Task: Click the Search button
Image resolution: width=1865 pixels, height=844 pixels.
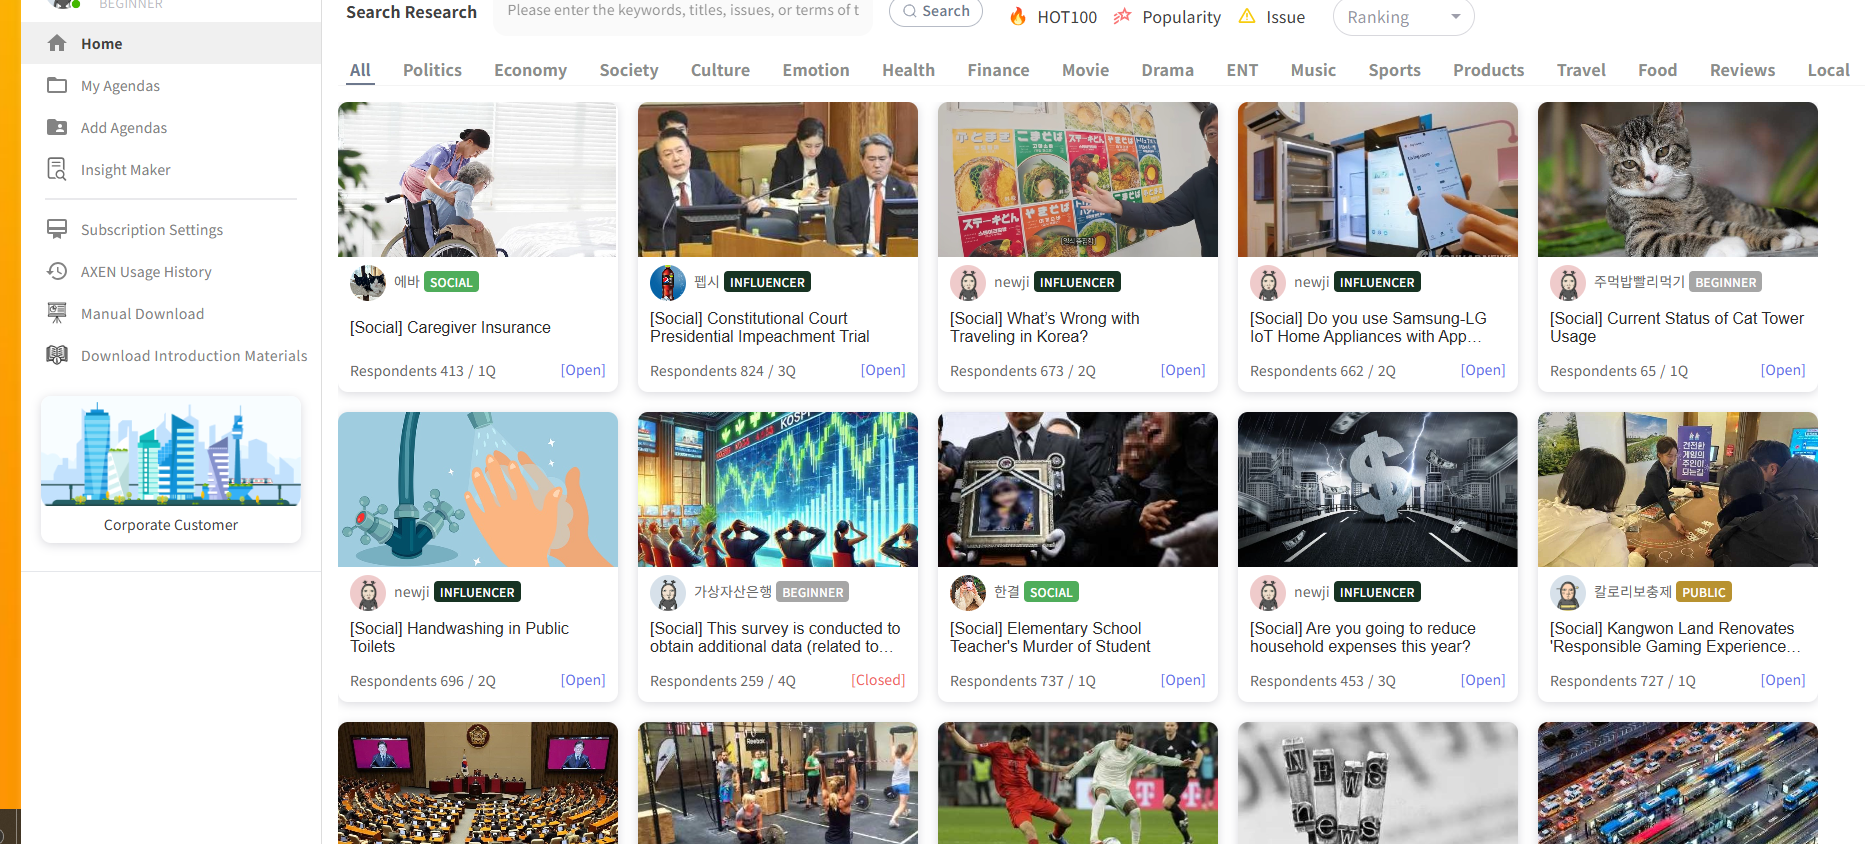Action: [x=936, y=11]
